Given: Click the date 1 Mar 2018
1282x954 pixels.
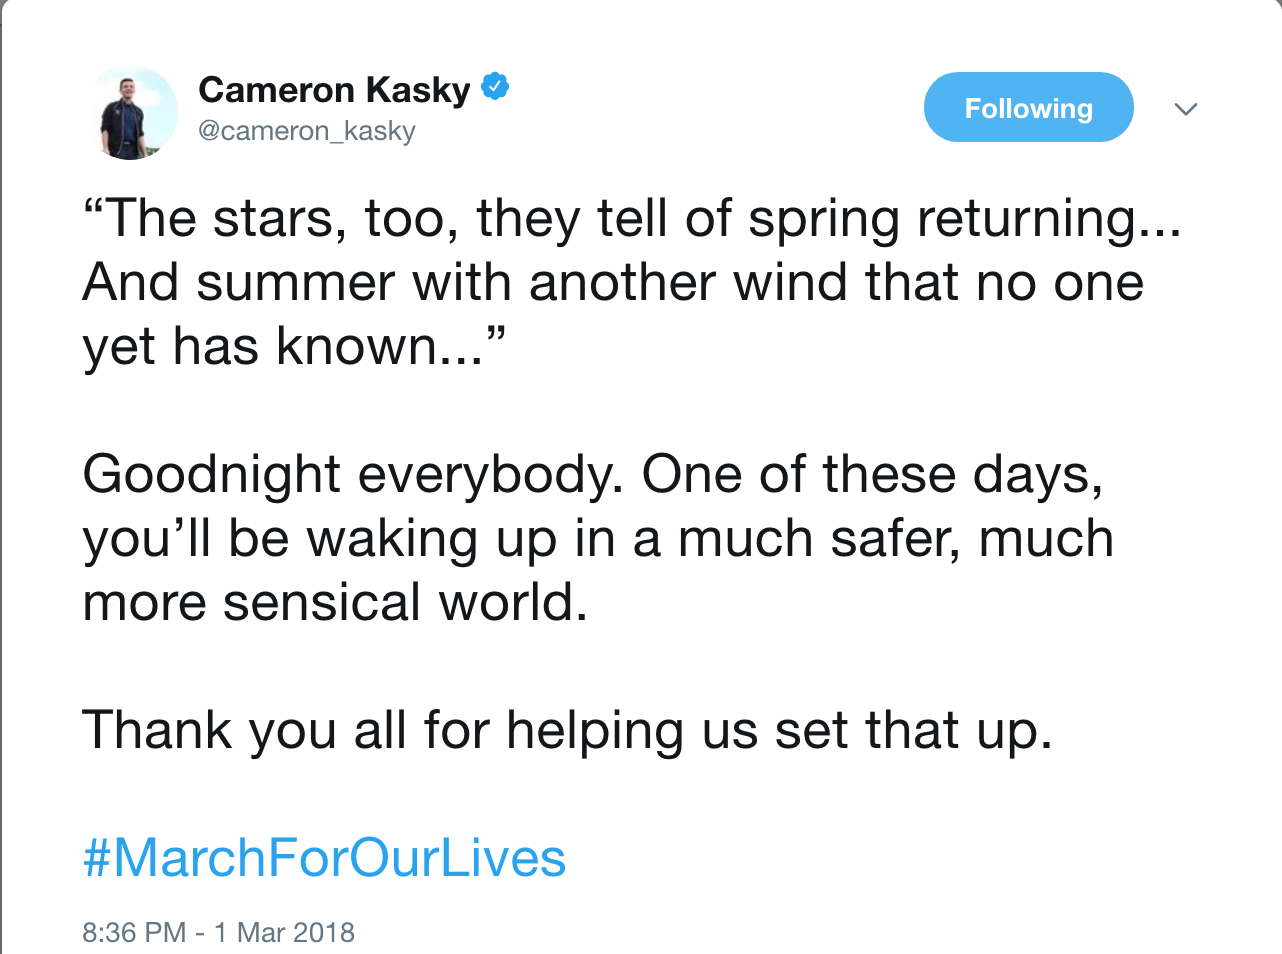Looking at the screenshot, I should click(x=284, y=932).
